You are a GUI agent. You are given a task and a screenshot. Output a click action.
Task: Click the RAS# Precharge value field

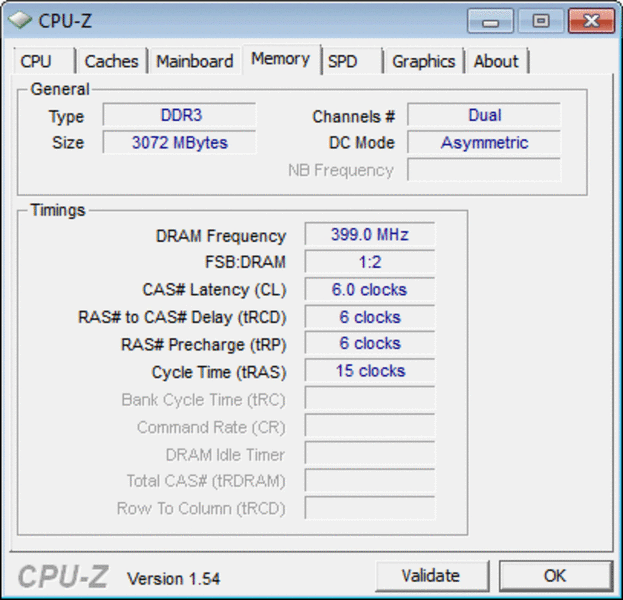tap(370, 343)
